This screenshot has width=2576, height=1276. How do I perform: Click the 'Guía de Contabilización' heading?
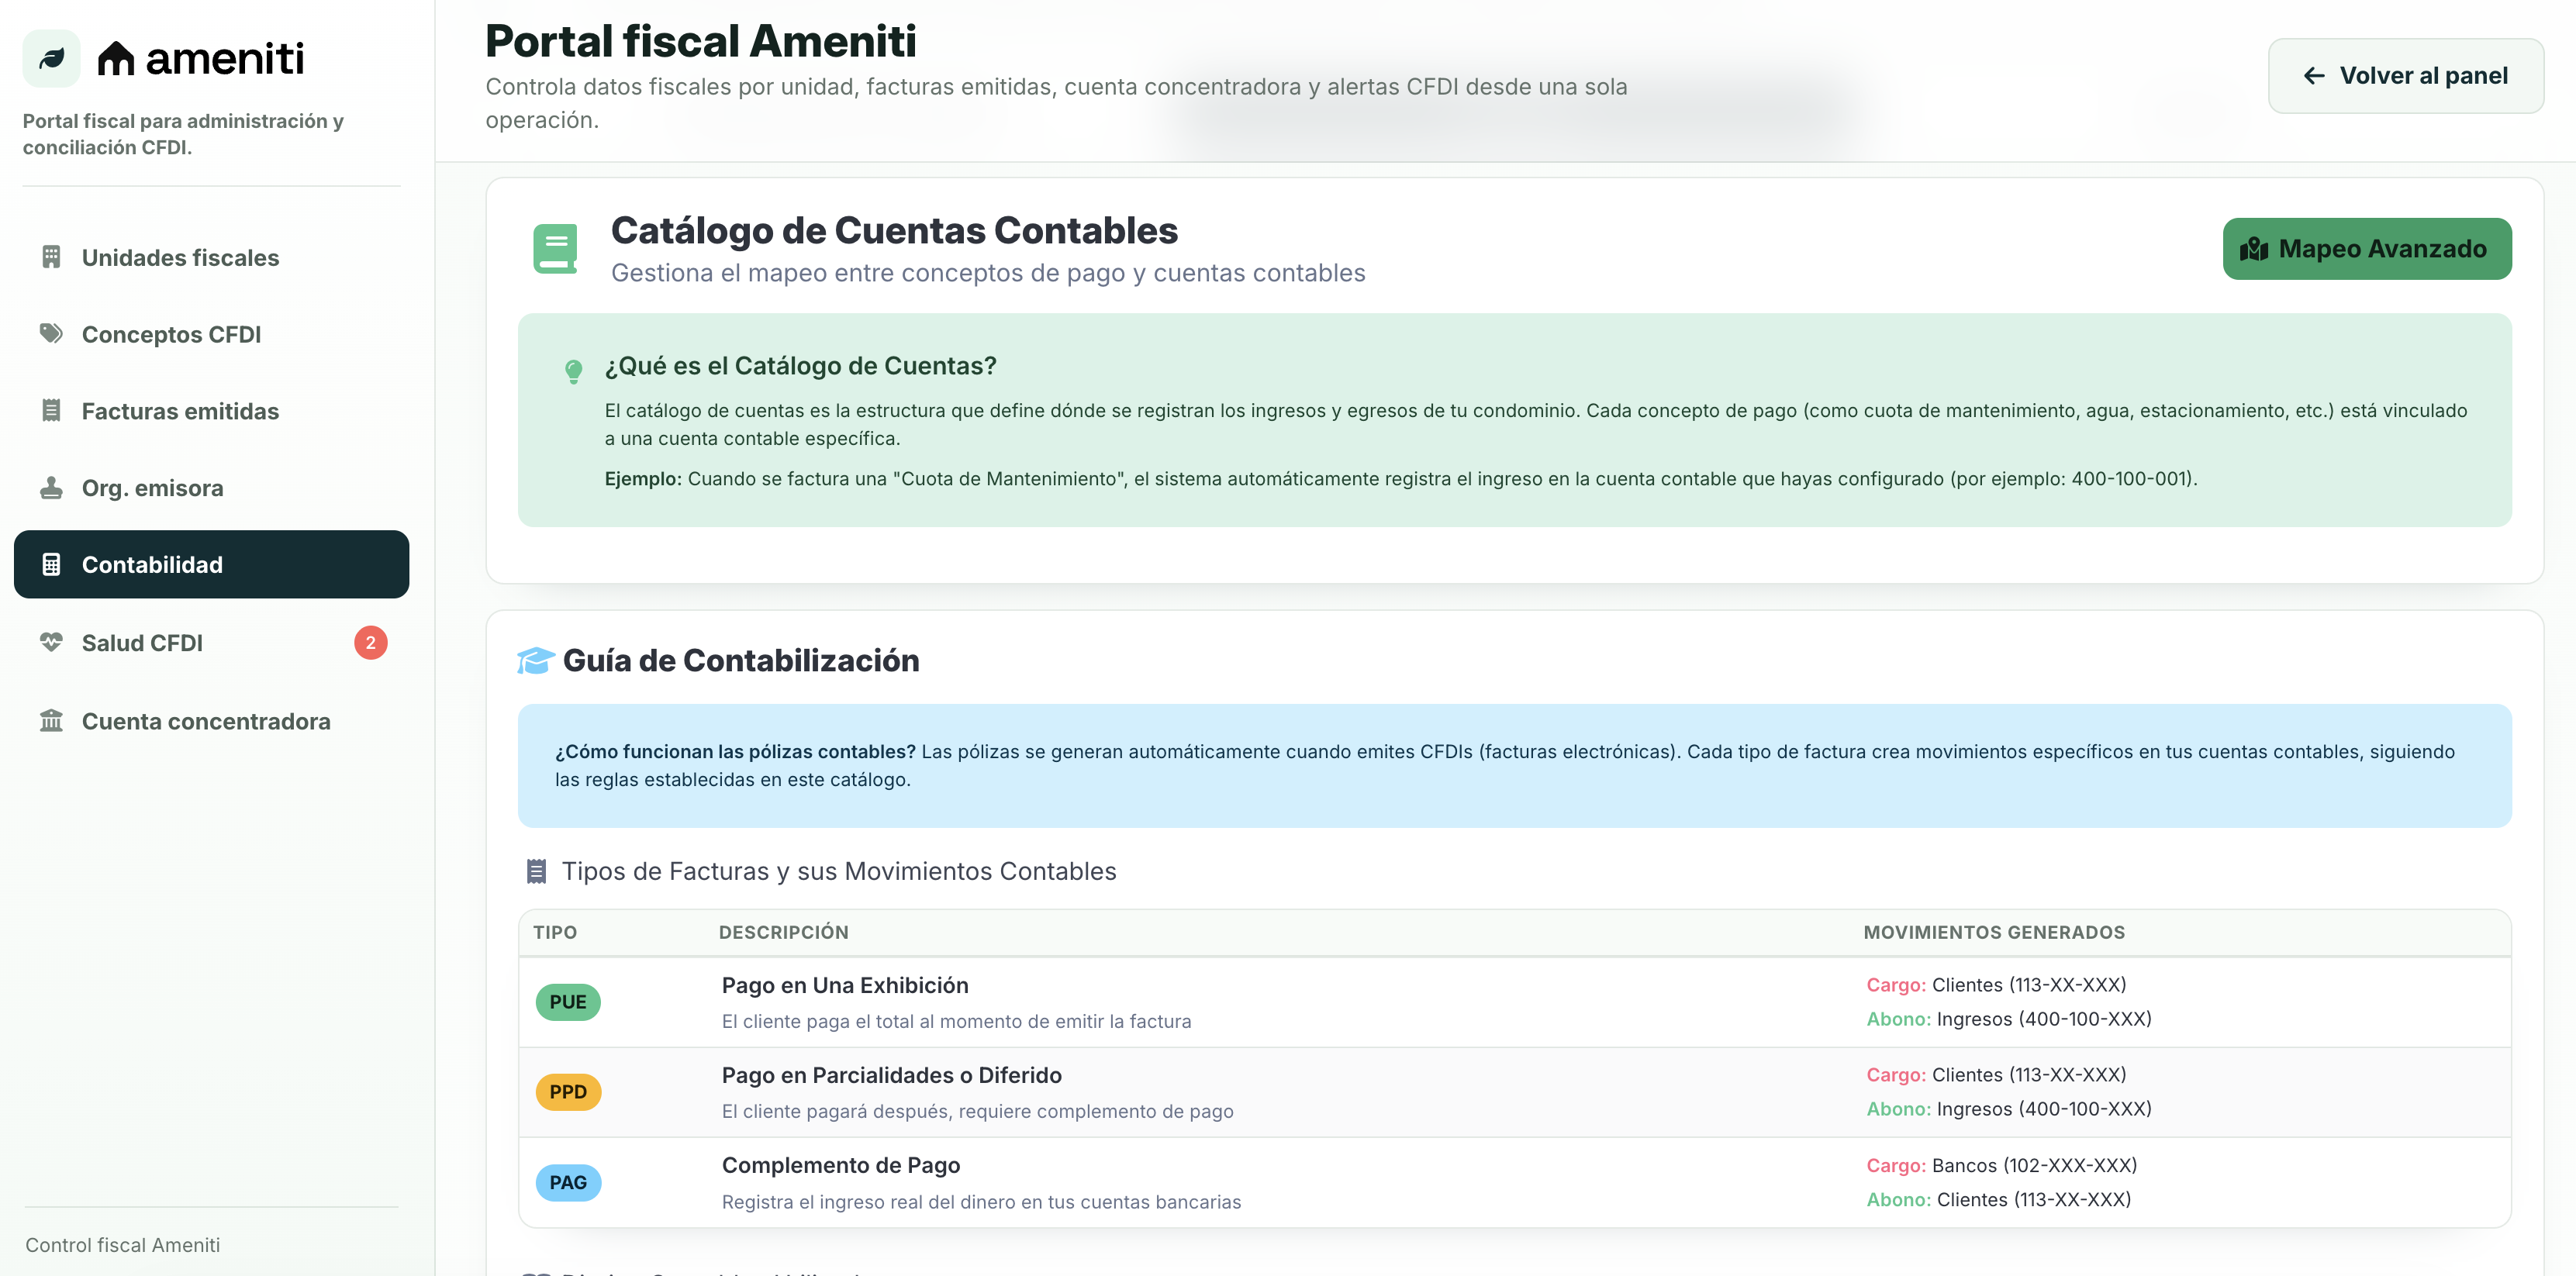(x=741, y=661)
